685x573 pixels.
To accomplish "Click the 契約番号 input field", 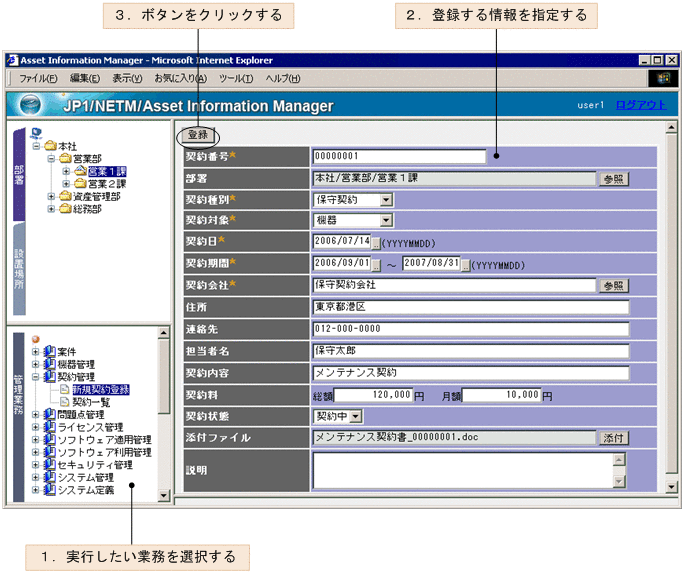I will coord(398,156).
